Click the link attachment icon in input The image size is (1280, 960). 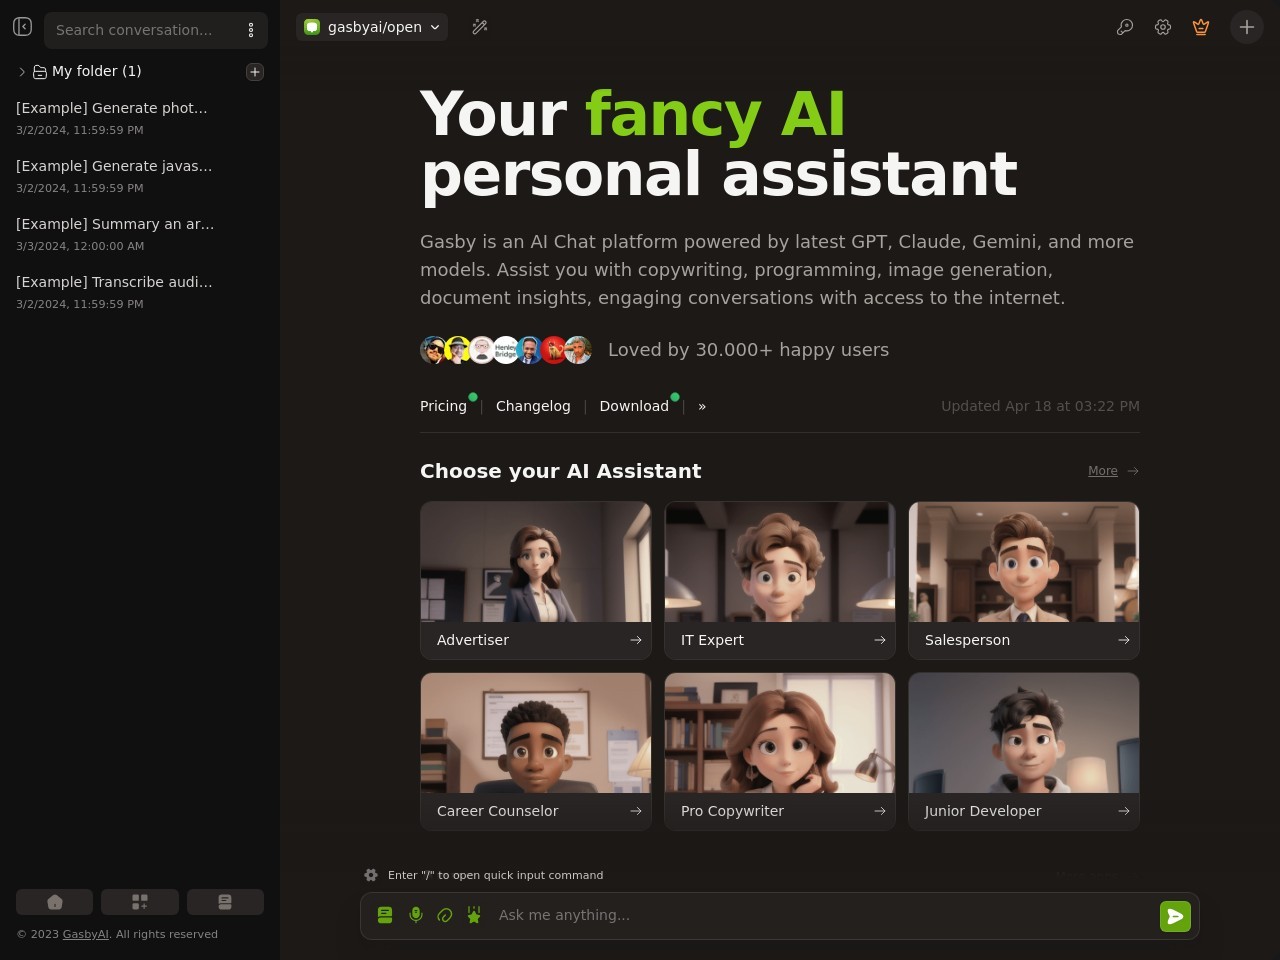tap(445, 915)
